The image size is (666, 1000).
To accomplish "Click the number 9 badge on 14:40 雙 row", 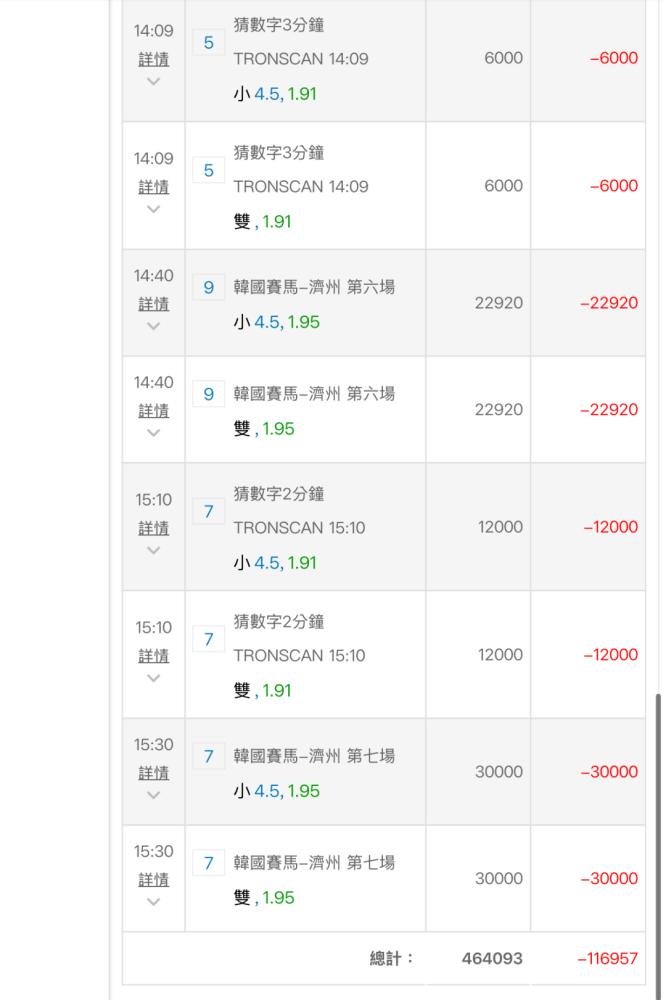I will 209,394.
